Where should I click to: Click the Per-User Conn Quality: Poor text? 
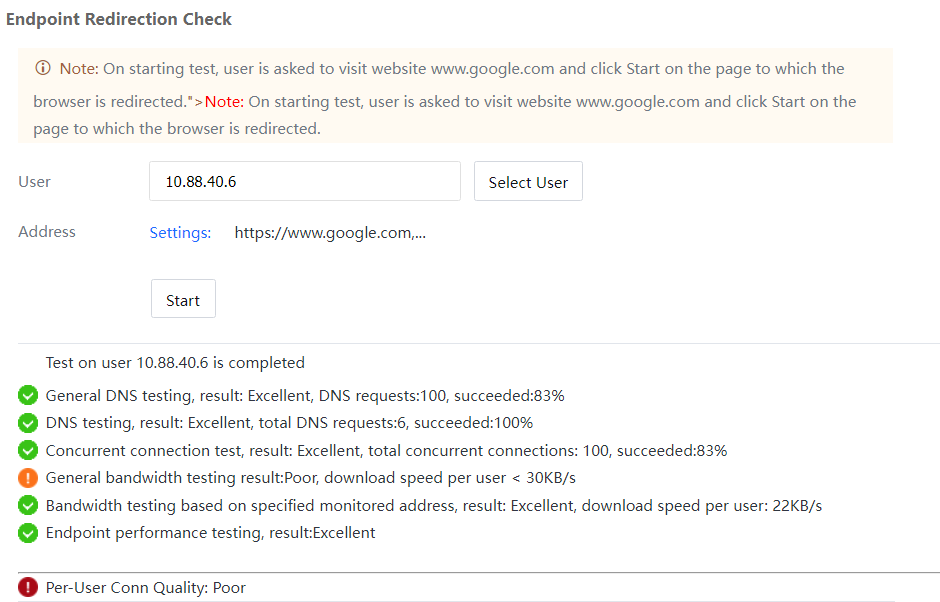(145, 588)
